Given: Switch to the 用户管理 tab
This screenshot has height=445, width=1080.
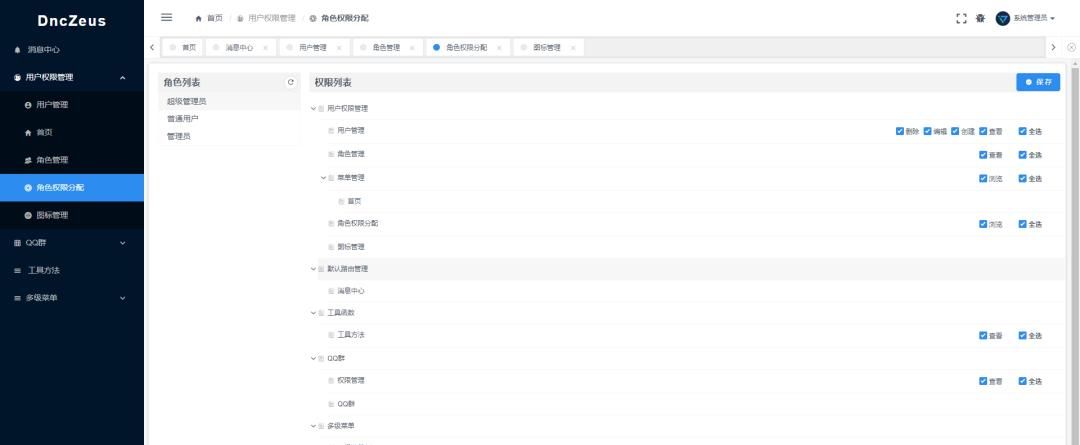Looking at the screenshot, I should pos(313,48).
